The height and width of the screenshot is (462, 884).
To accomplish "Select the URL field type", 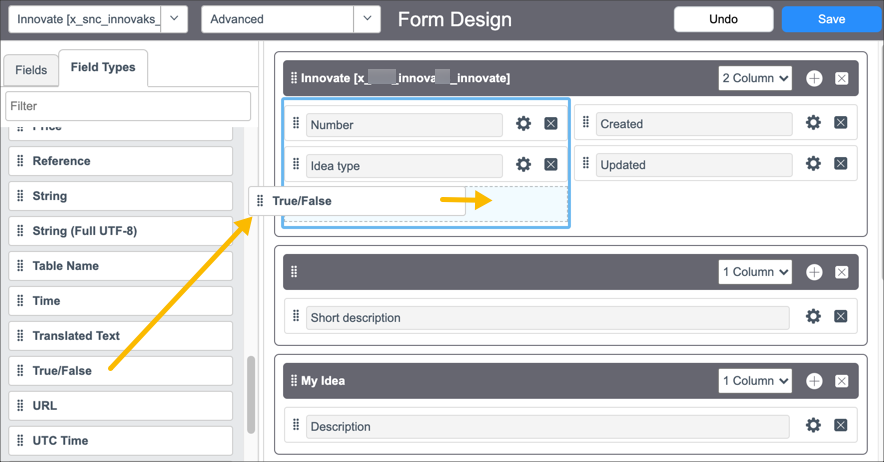I will point(121,406).
